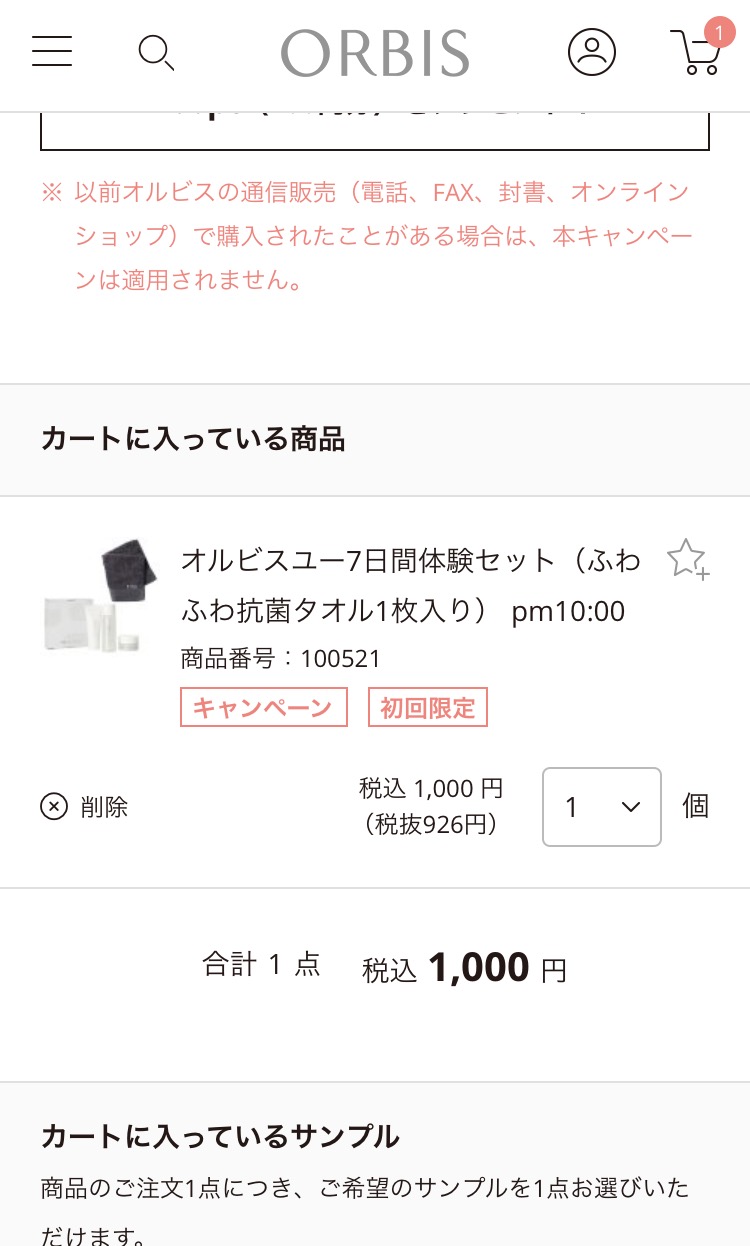Click the キャンペーン tag

pyautogui.click(x=263, y=707)
